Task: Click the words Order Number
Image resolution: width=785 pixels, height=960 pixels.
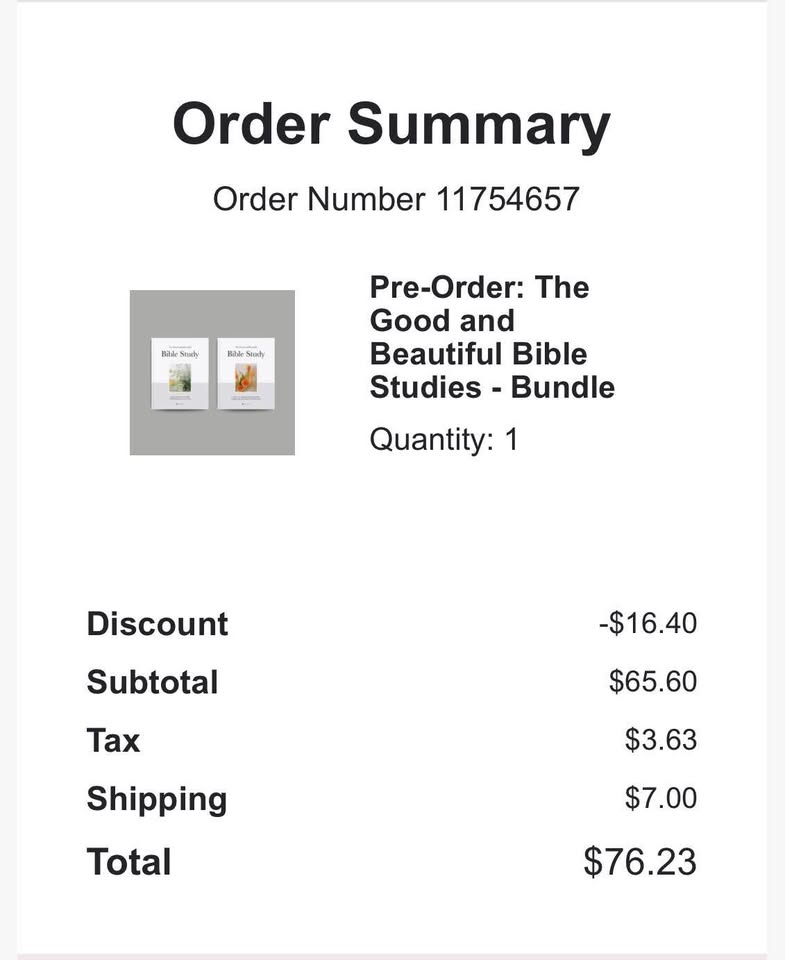Action: pos(318,199)
